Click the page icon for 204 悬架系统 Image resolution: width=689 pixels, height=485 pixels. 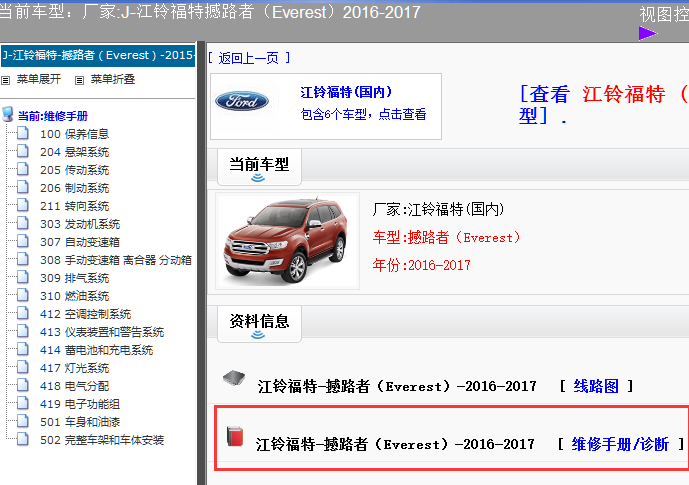23,151
